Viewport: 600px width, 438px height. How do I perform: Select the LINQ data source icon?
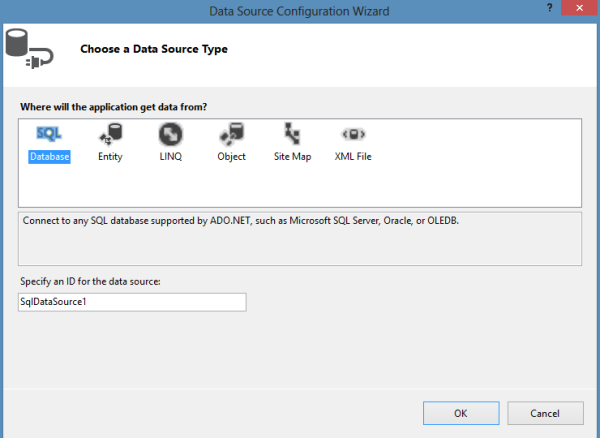tap(169, 133)
